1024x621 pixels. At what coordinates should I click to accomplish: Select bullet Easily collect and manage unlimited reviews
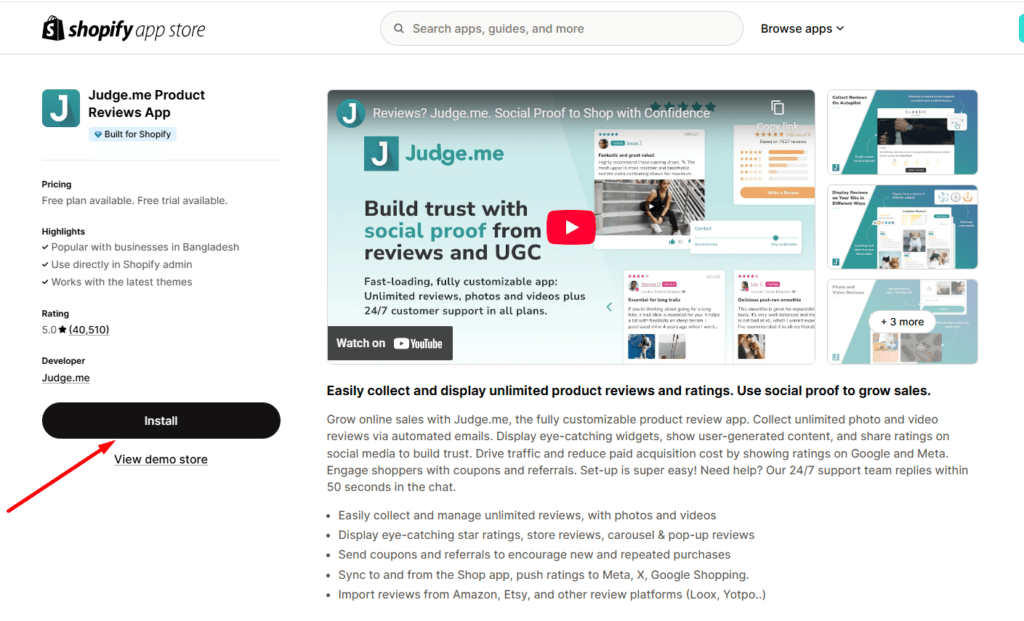[x=527, y=515]
